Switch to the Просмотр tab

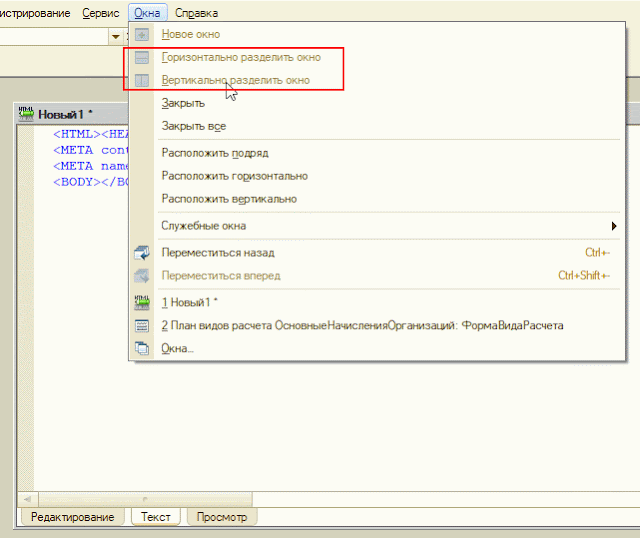pos(222,517)
